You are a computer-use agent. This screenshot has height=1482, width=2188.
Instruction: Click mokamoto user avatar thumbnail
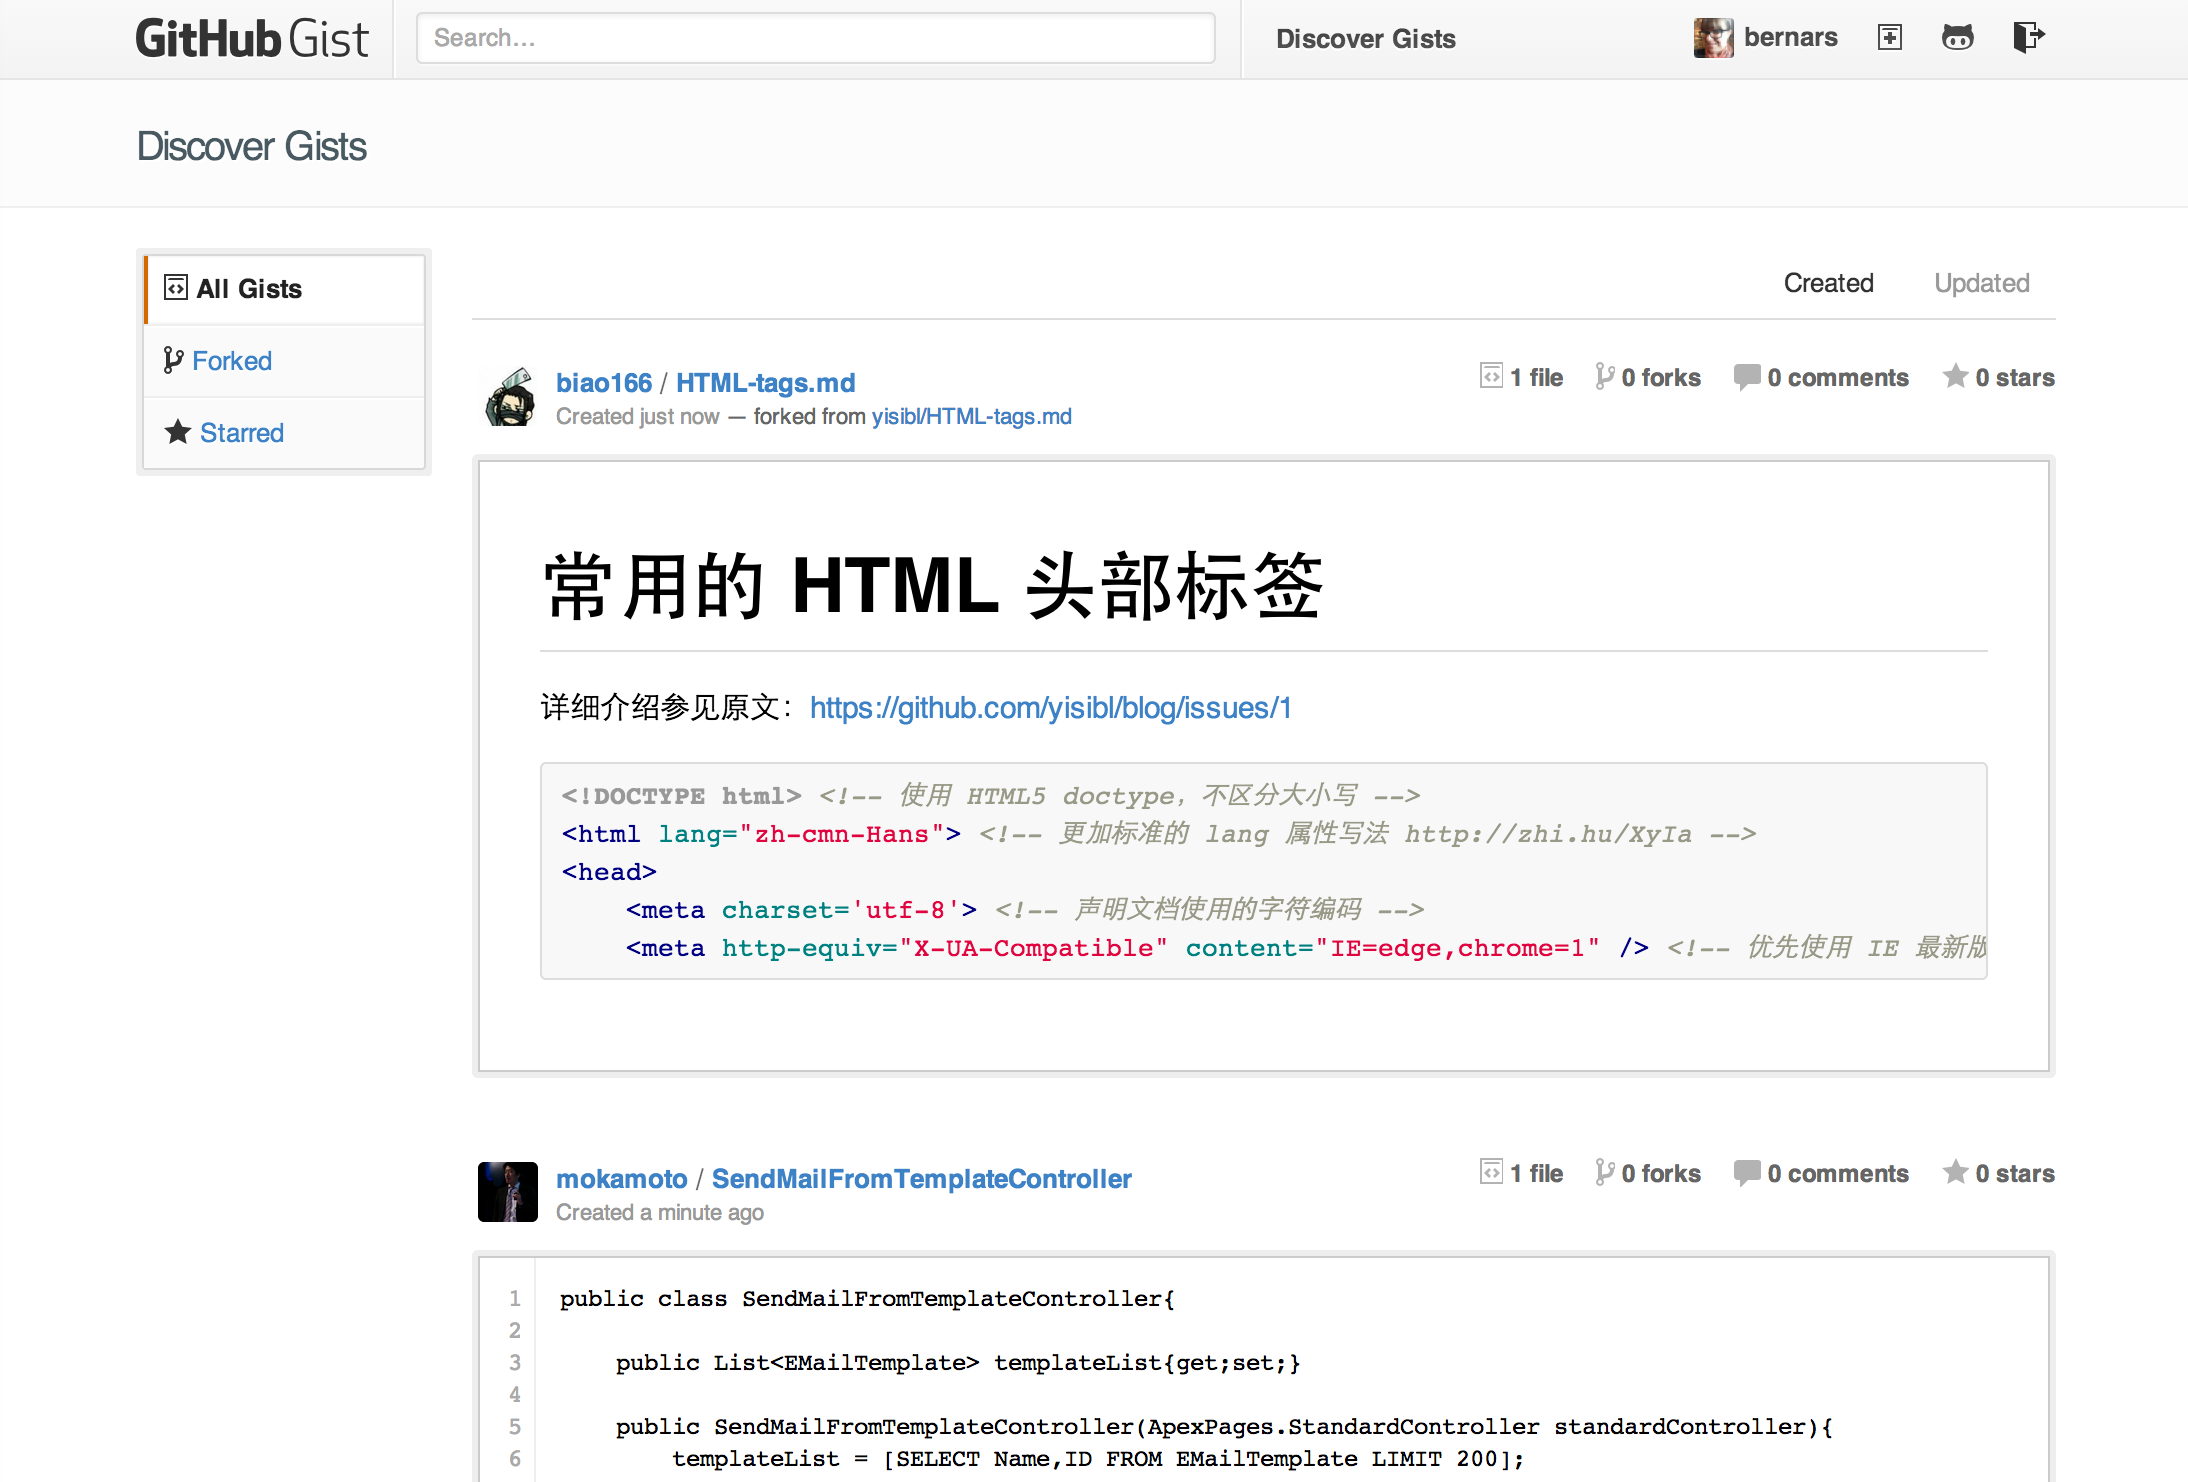click(x=508, y=1192)
